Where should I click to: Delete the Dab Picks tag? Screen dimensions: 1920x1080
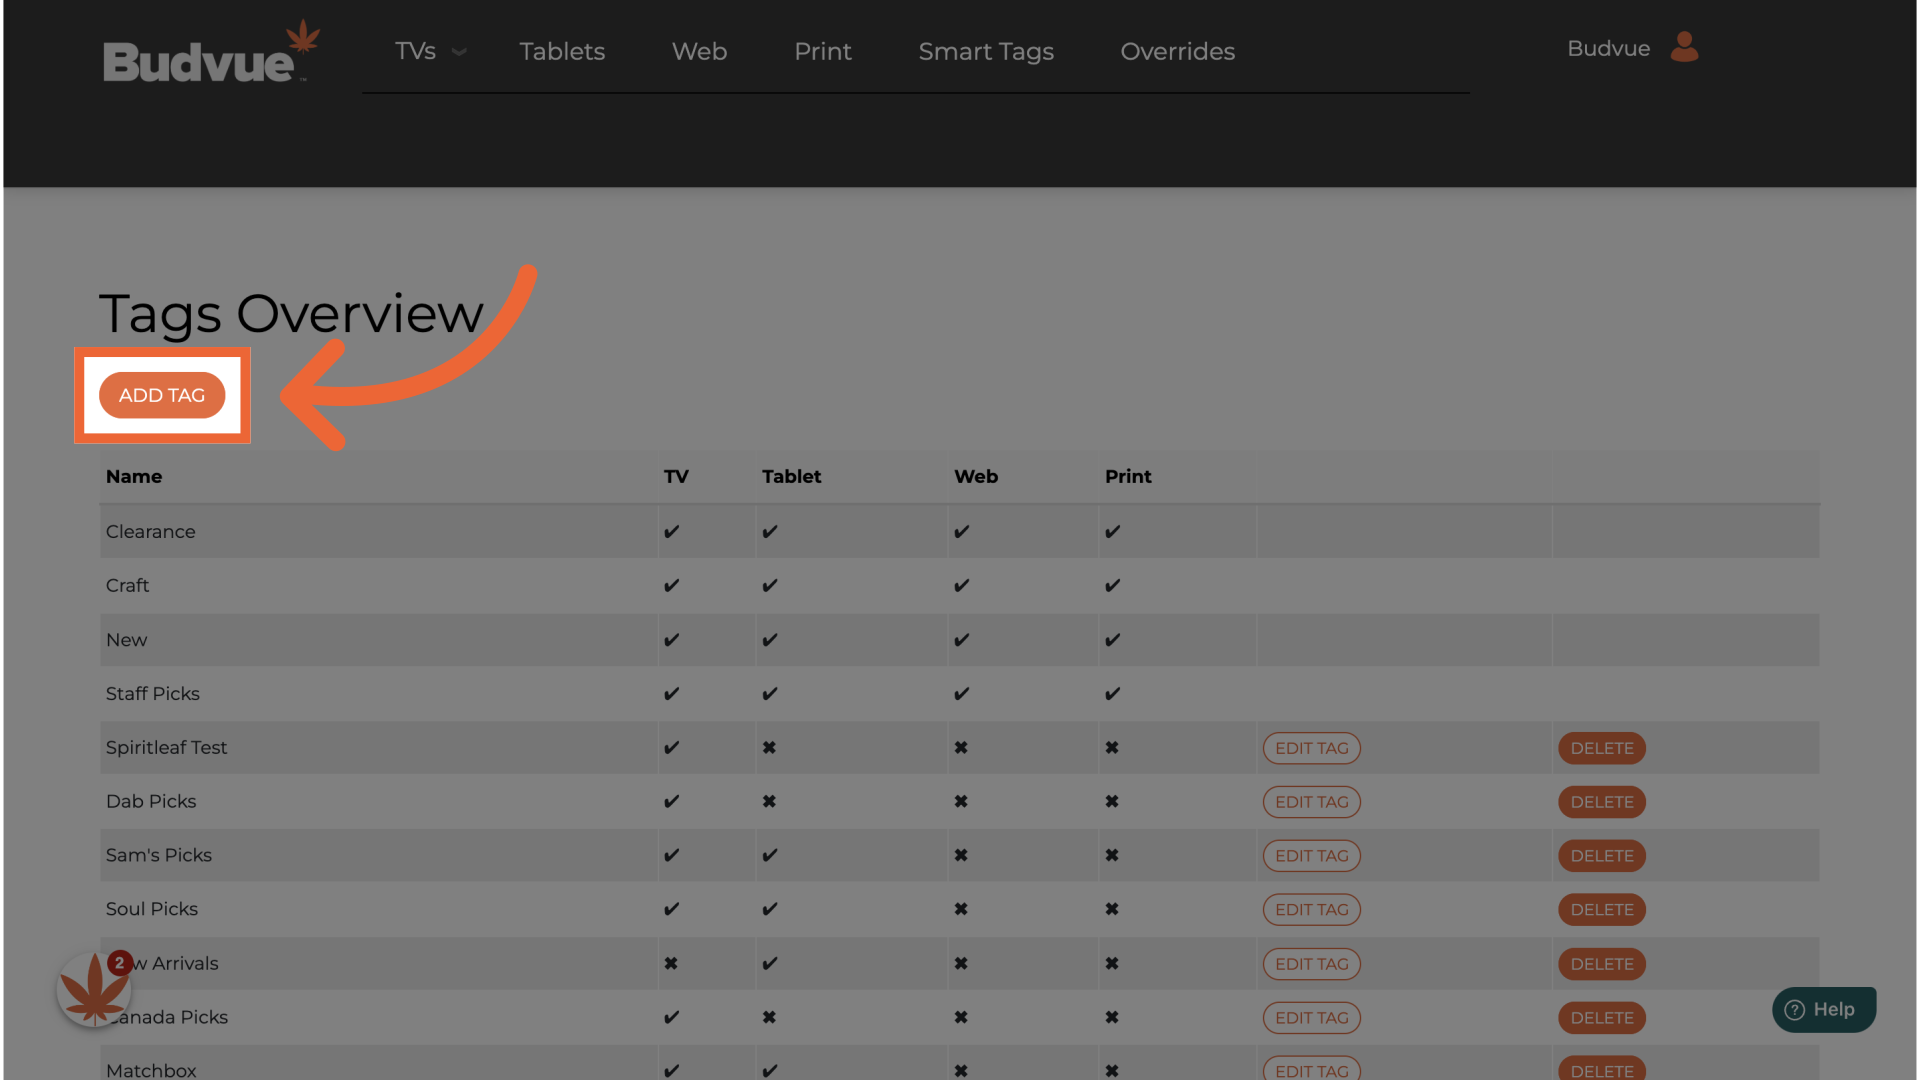1601,802
